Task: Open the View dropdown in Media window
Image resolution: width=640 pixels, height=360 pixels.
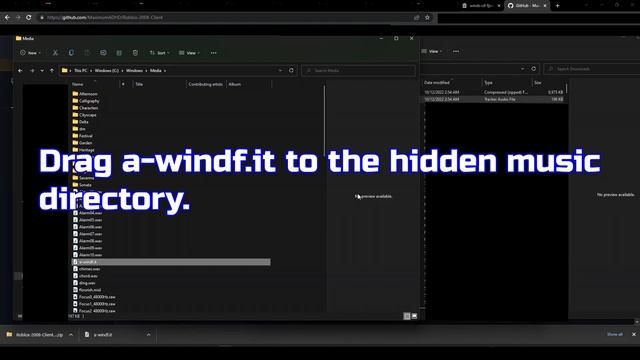Action: tap(190, 53)
